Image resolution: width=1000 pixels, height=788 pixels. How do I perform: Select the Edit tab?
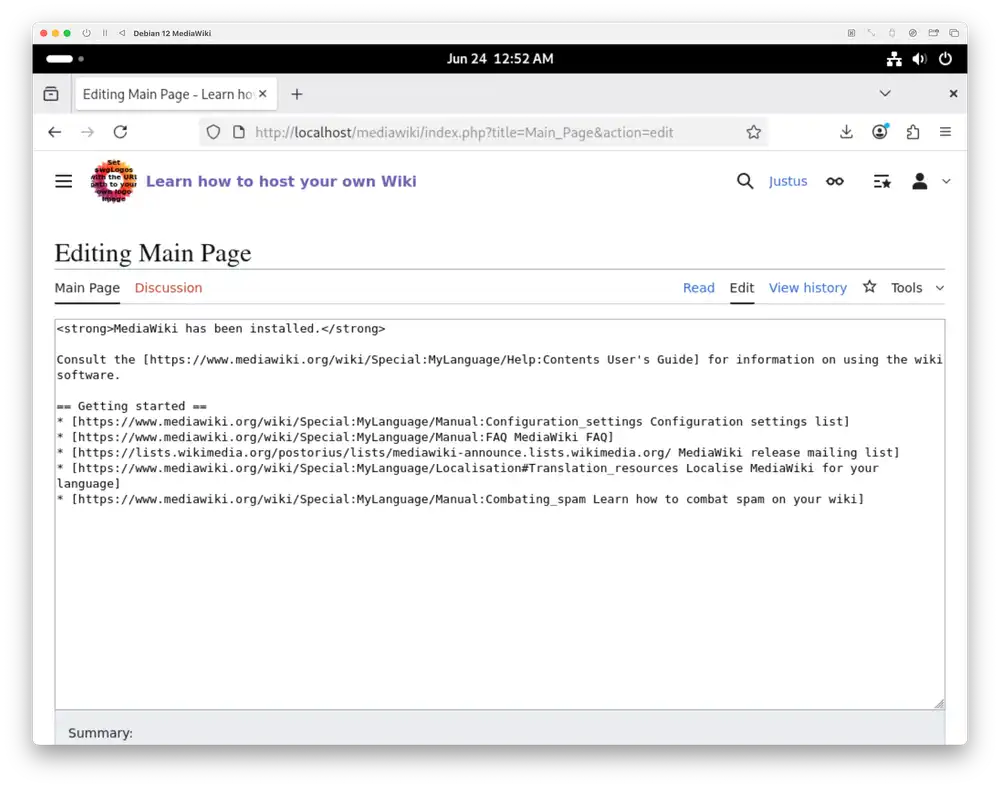tap(742, 288)
